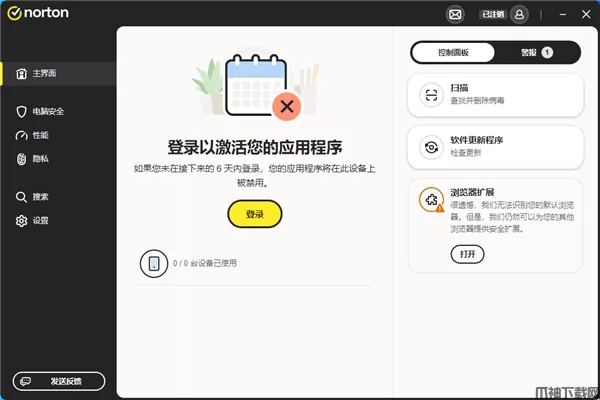Click the calendar illustration with red X

click(256, 86)
